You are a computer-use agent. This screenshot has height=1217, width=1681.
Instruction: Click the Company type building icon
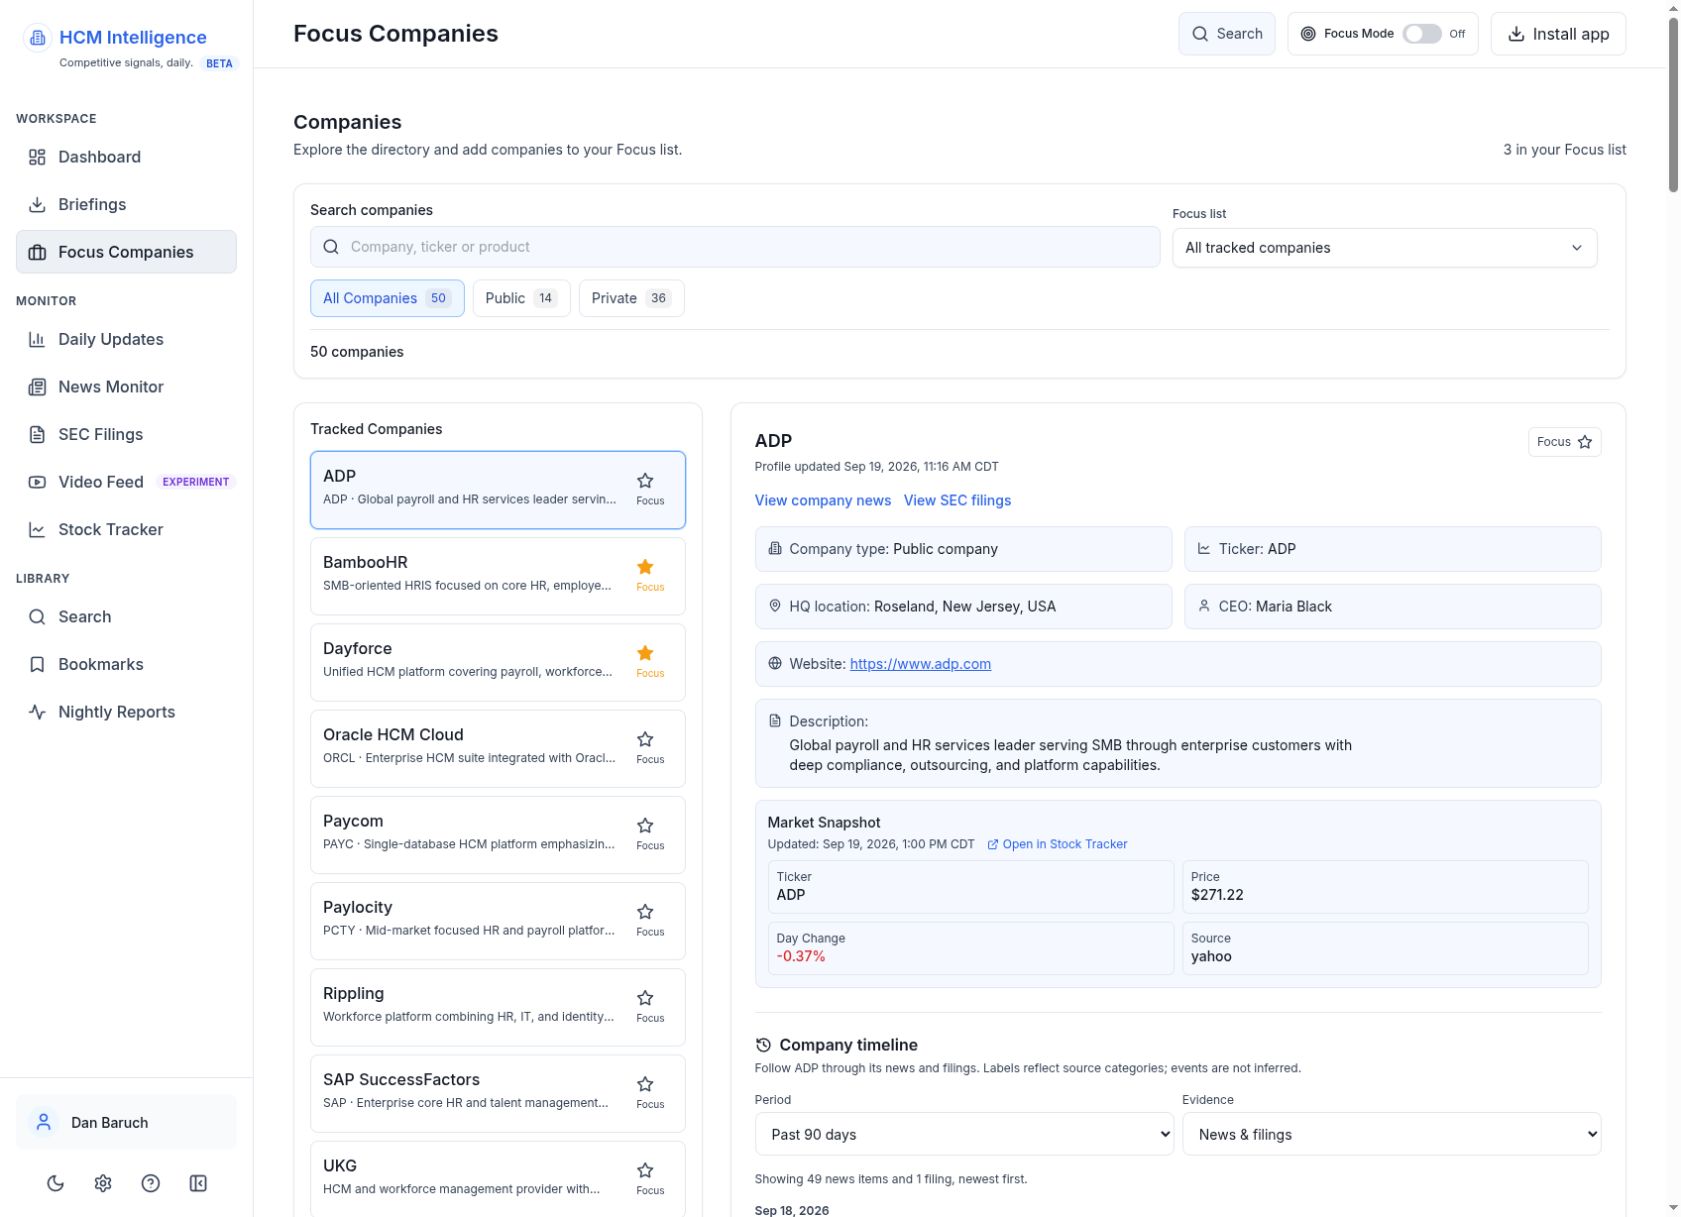pos(774,548)
